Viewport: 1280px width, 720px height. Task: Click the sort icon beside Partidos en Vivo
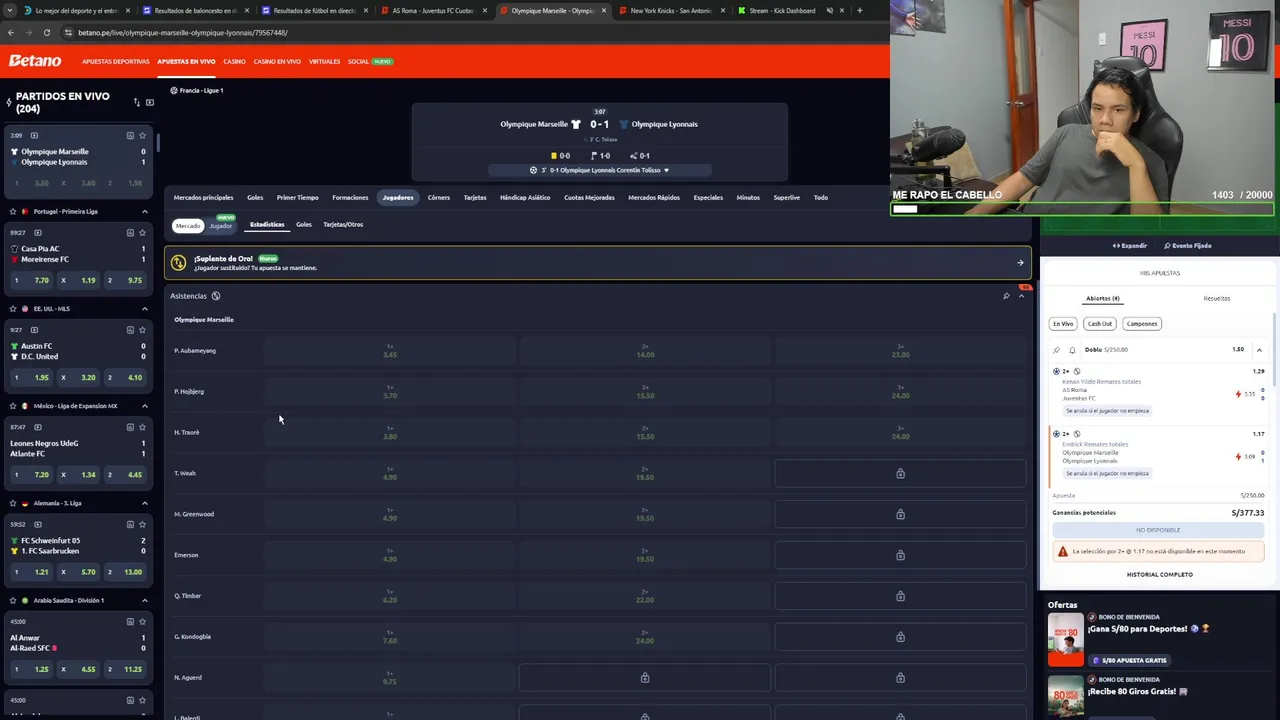coord(137,102)
